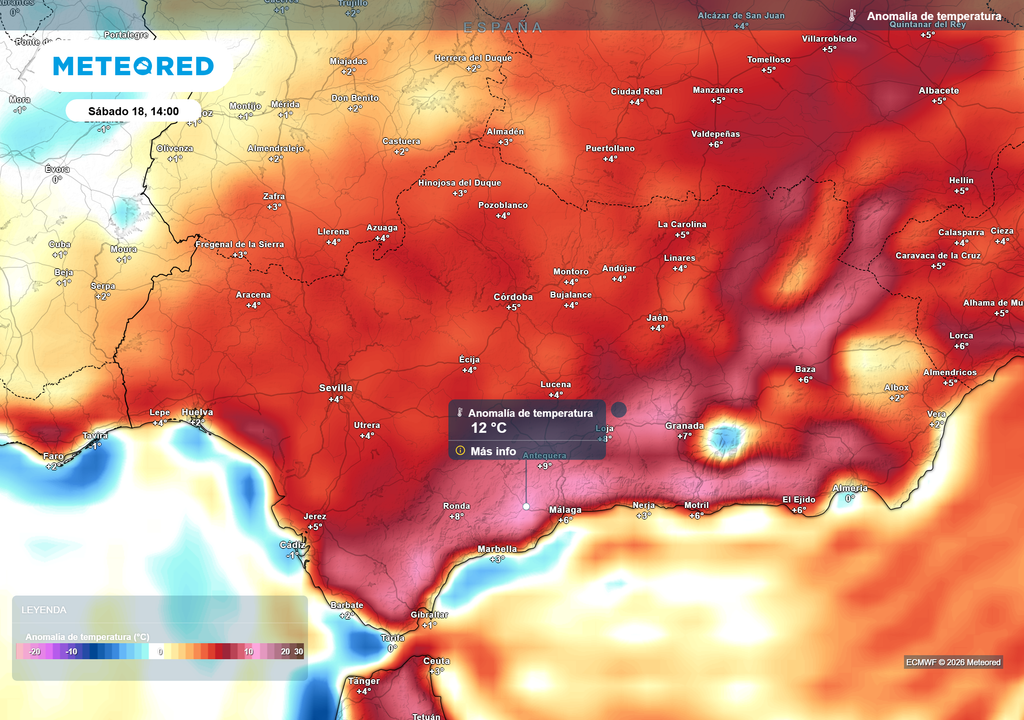This screenshot has width=1024, height=720.
Task: Click the Écija city label
Action: coord(469,359)
